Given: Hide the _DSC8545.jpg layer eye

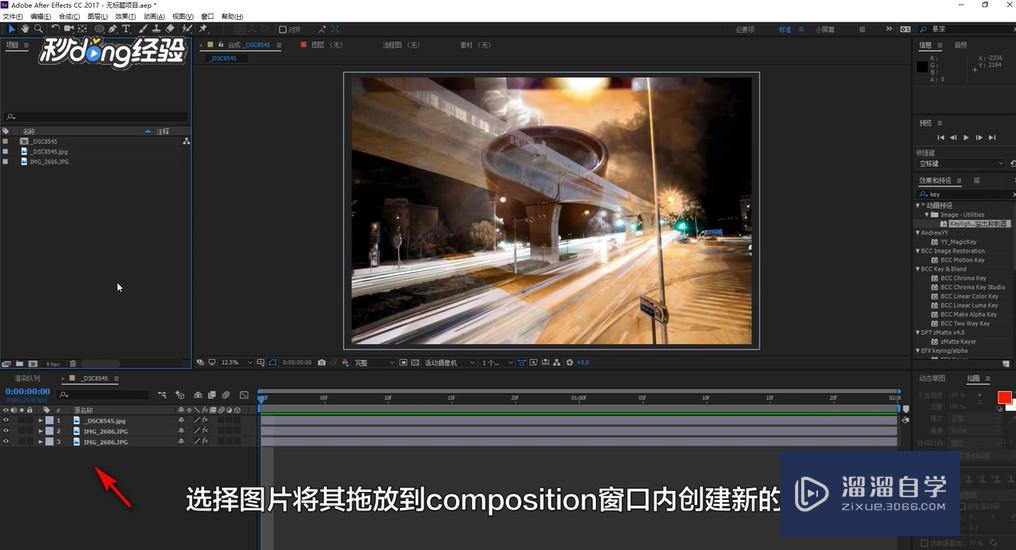Looking at the screenshot, I should click(x=6, y=420).
